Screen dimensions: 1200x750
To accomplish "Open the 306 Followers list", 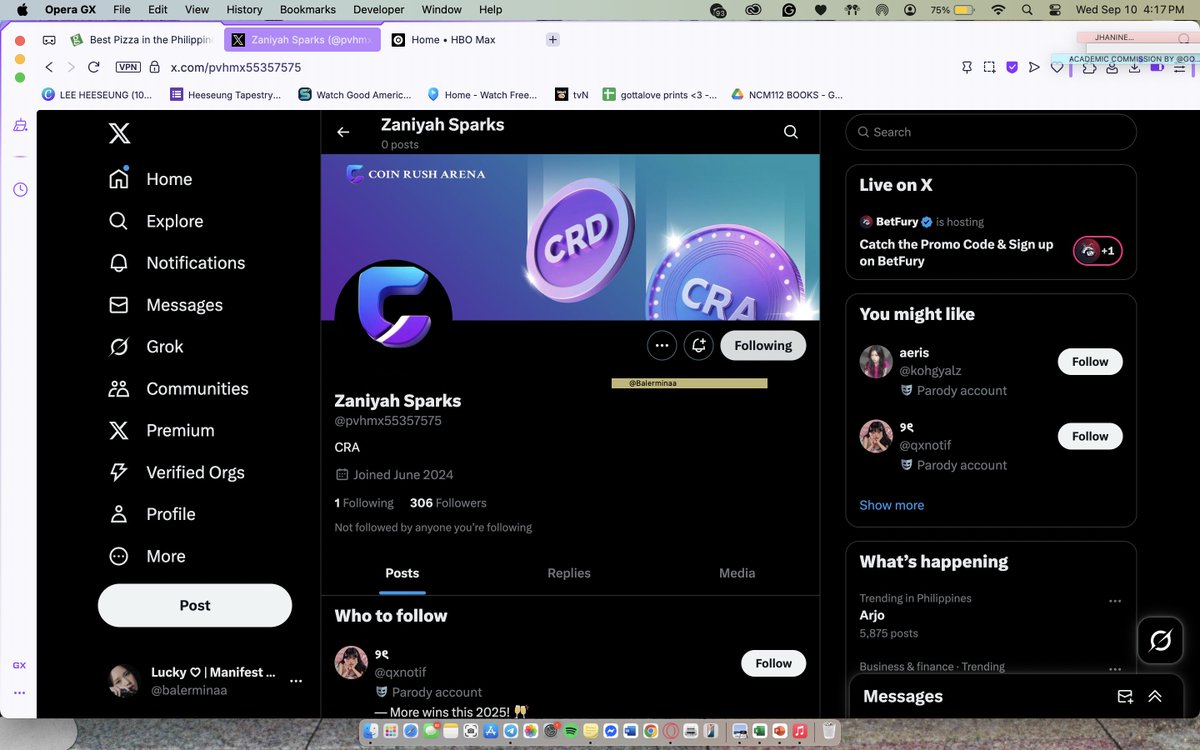I will point(448,503).
